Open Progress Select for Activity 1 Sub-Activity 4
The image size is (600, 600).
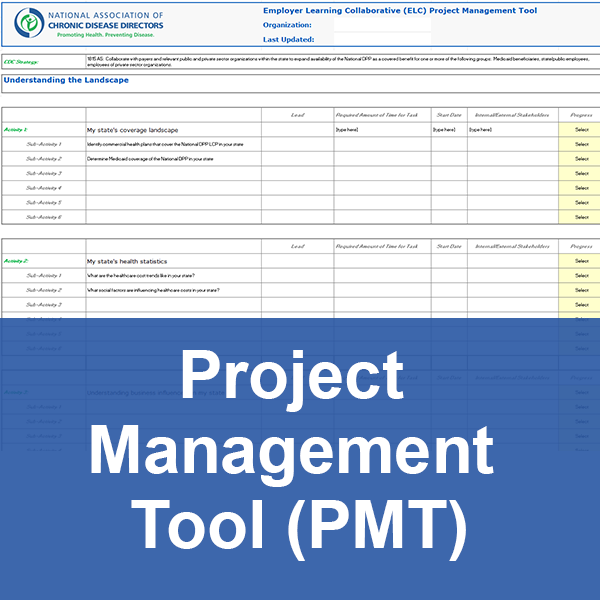pyautogui.click(x=581, y=188)
